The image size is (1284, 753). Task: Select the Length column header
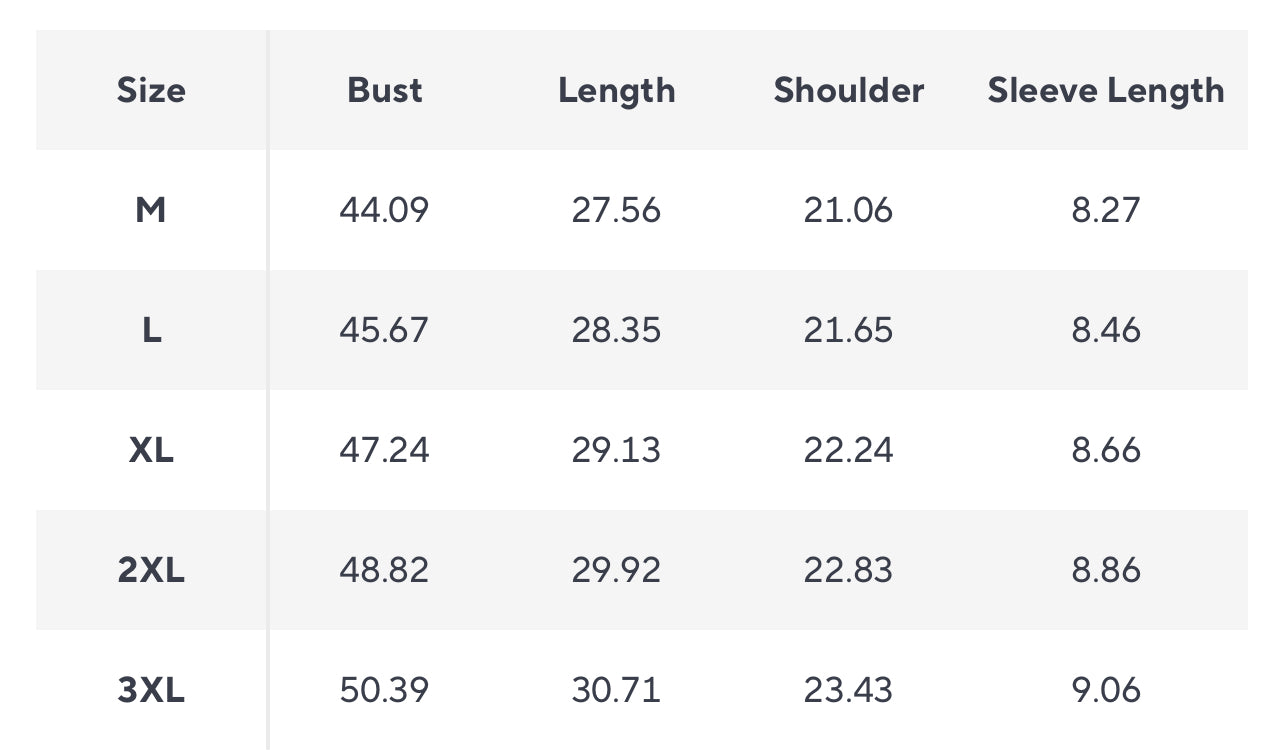[617, 92]
